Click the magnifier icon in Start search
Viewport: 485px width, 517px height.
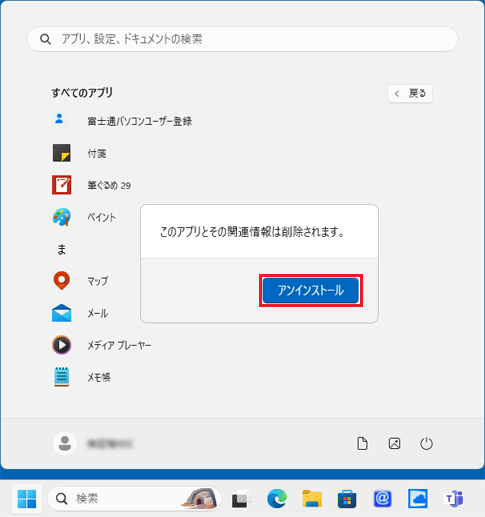(45, 39)
